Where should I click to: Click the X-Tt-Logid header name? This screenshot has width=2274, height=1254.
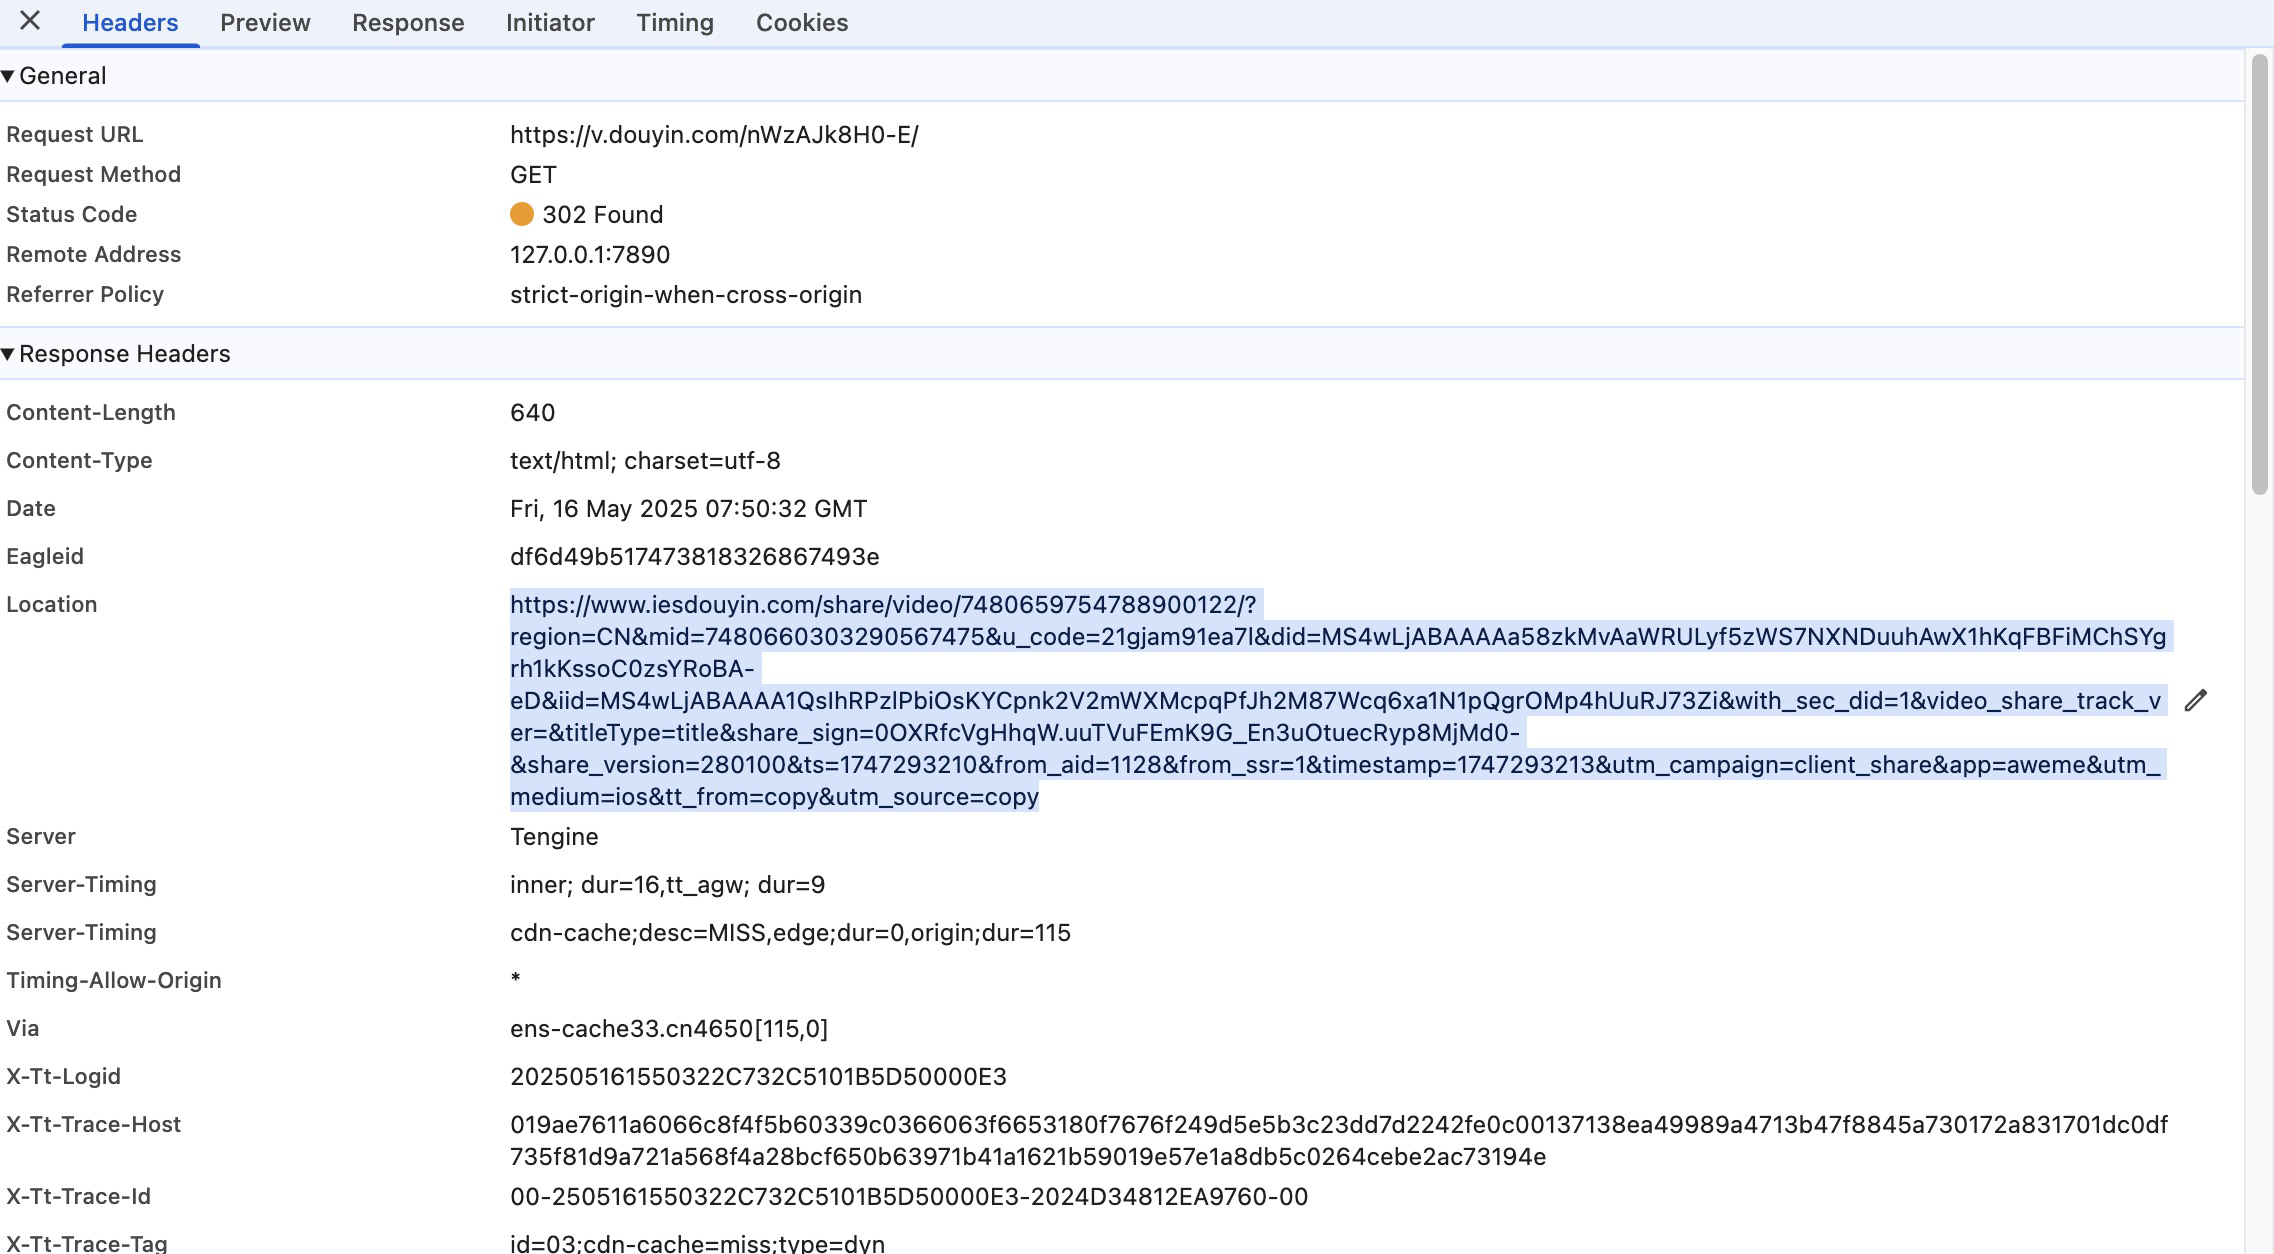click(x=64, y=1076)
